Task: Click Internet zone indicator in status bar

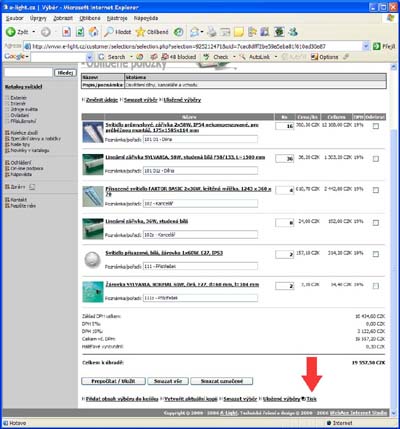Action: click(x=339, y=423)
